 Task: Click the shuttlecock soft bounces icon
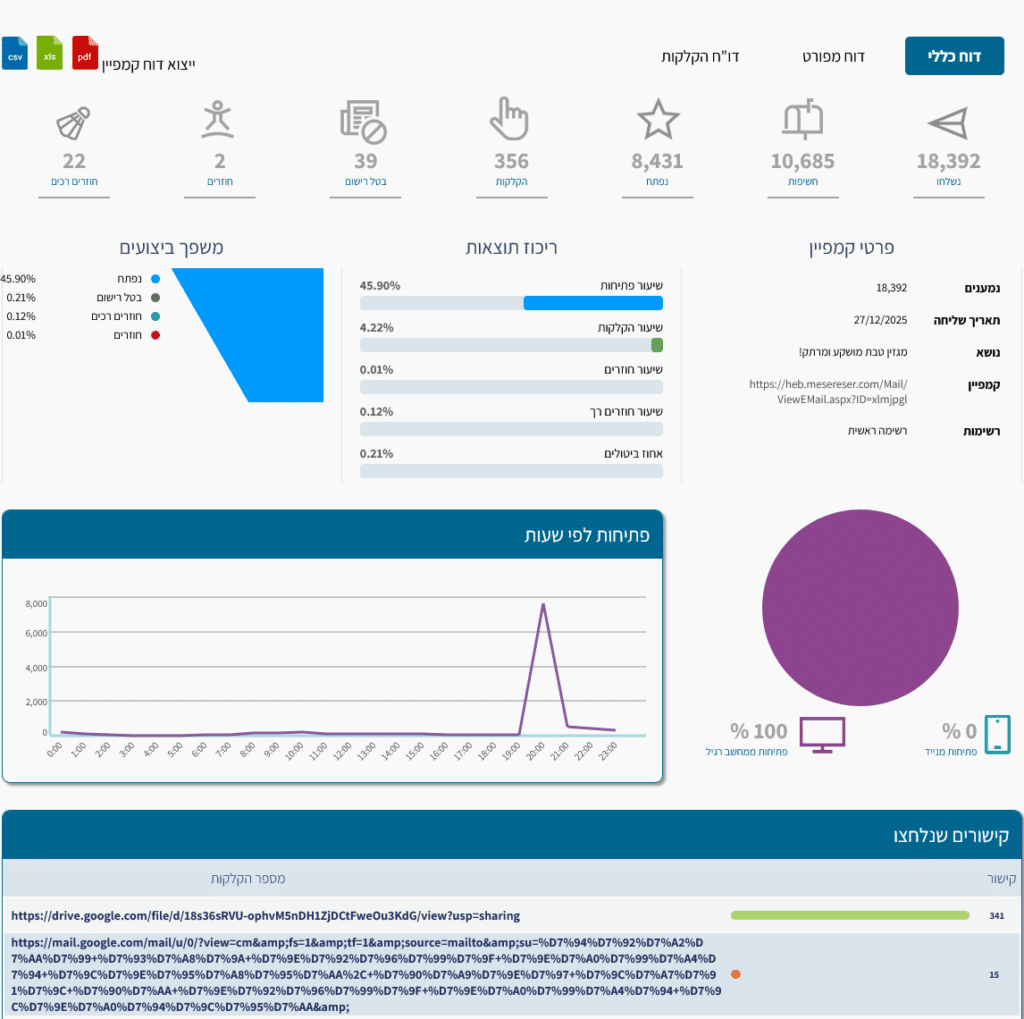coord(73,122)
